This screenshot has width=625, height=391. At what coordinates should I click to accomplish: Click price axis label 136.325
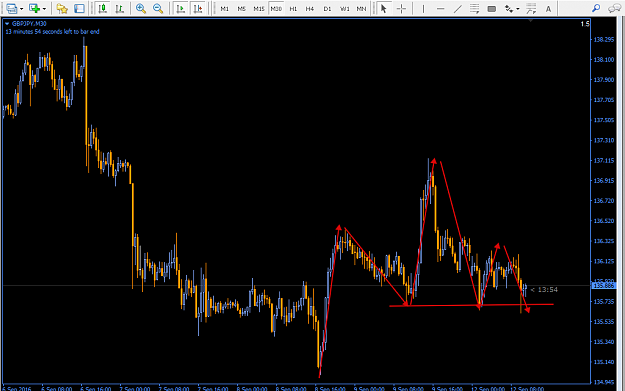point(604,241)
